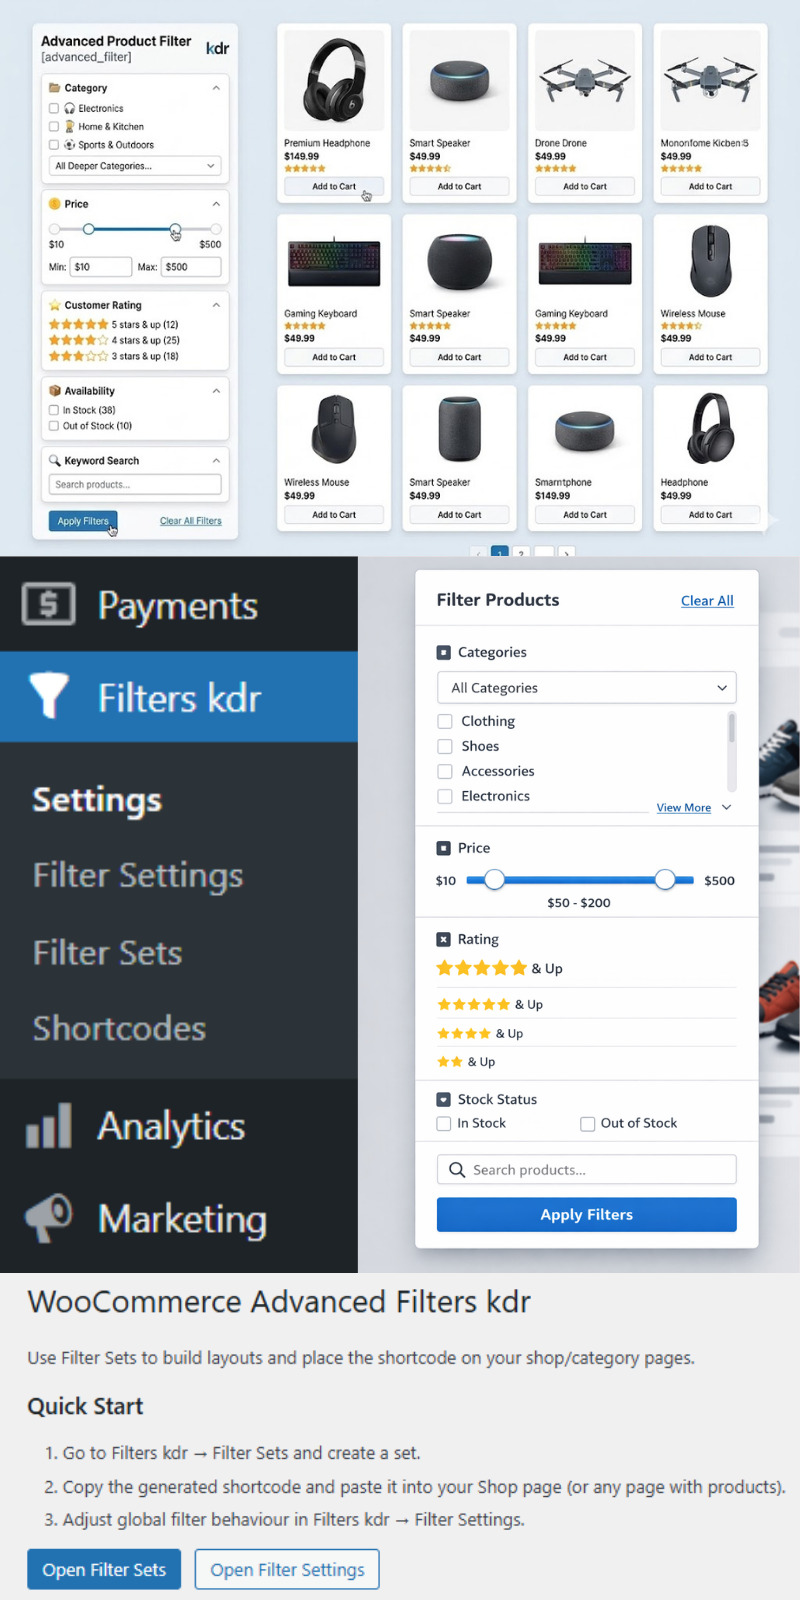Open the Filters kdr menu item
The height and width of the screenshot is (1600, 800).
pos(179,697)
